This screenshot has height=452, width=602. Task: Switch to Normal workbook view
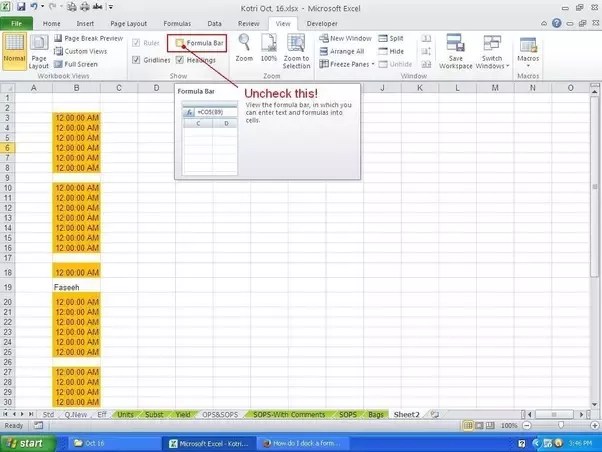pyautogui.click(x=14, y=51)
